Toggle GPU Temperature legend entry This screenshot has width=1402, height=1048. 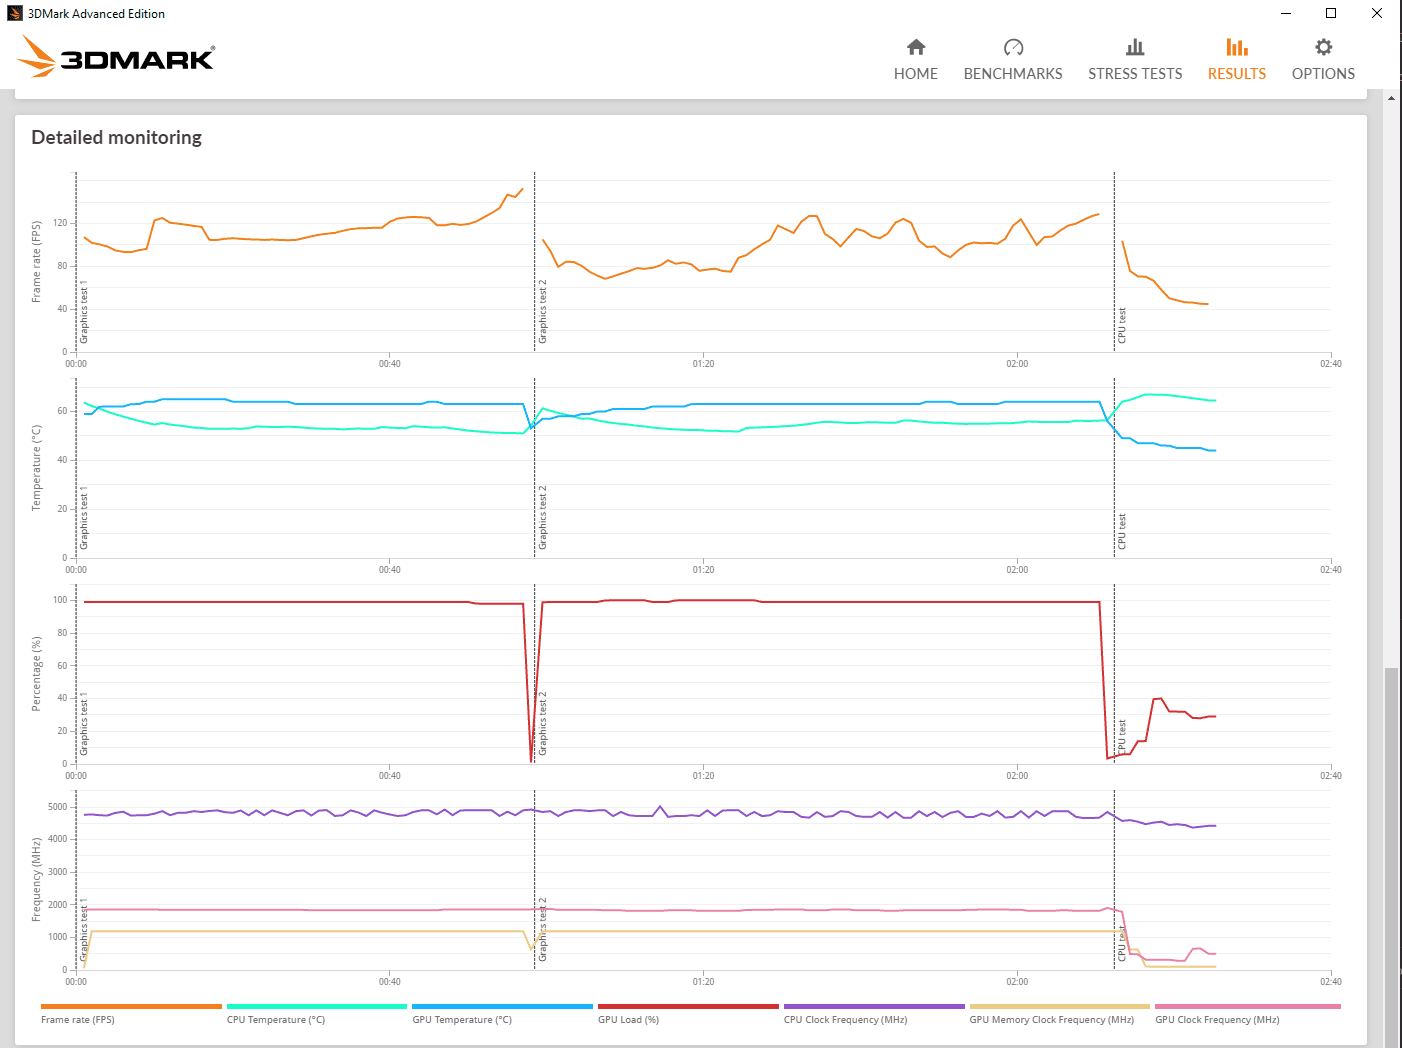coord(462,1020)
